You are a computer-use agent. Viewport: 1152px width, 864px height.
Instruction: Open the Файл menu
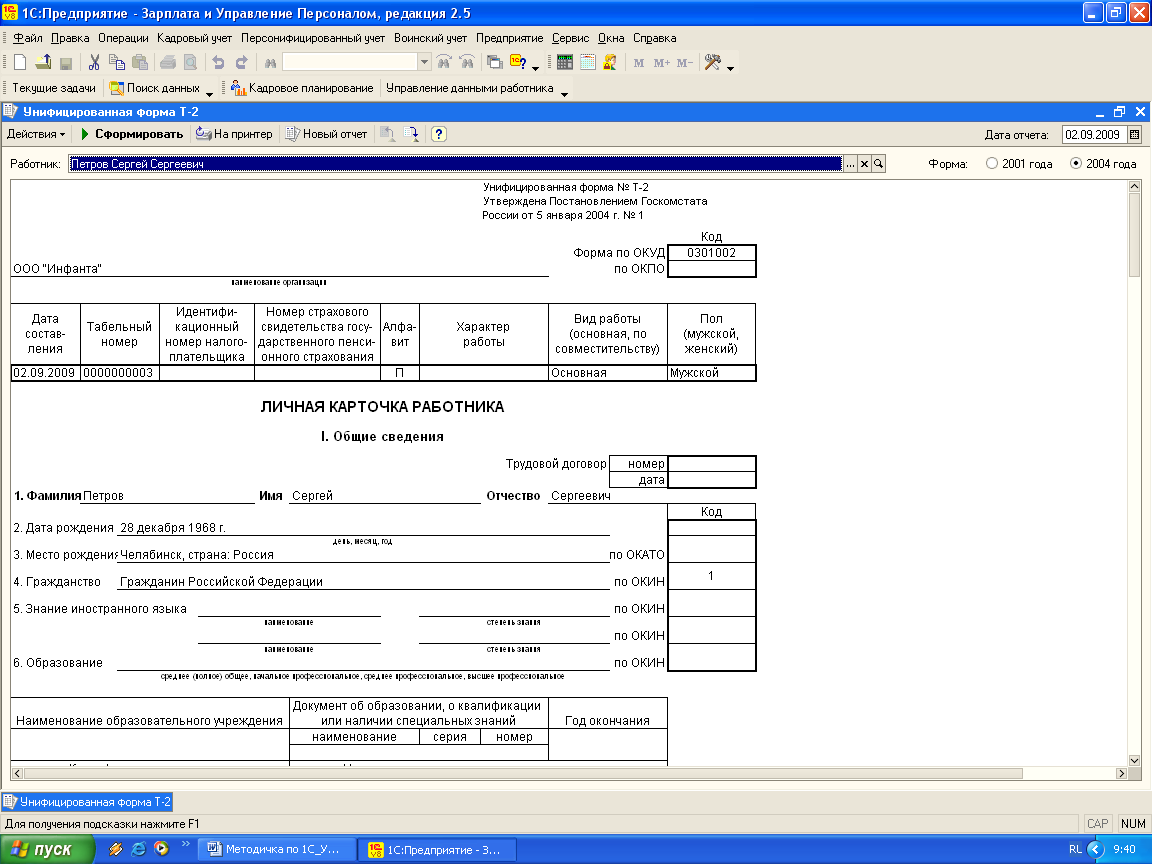(x=28, y=38)
